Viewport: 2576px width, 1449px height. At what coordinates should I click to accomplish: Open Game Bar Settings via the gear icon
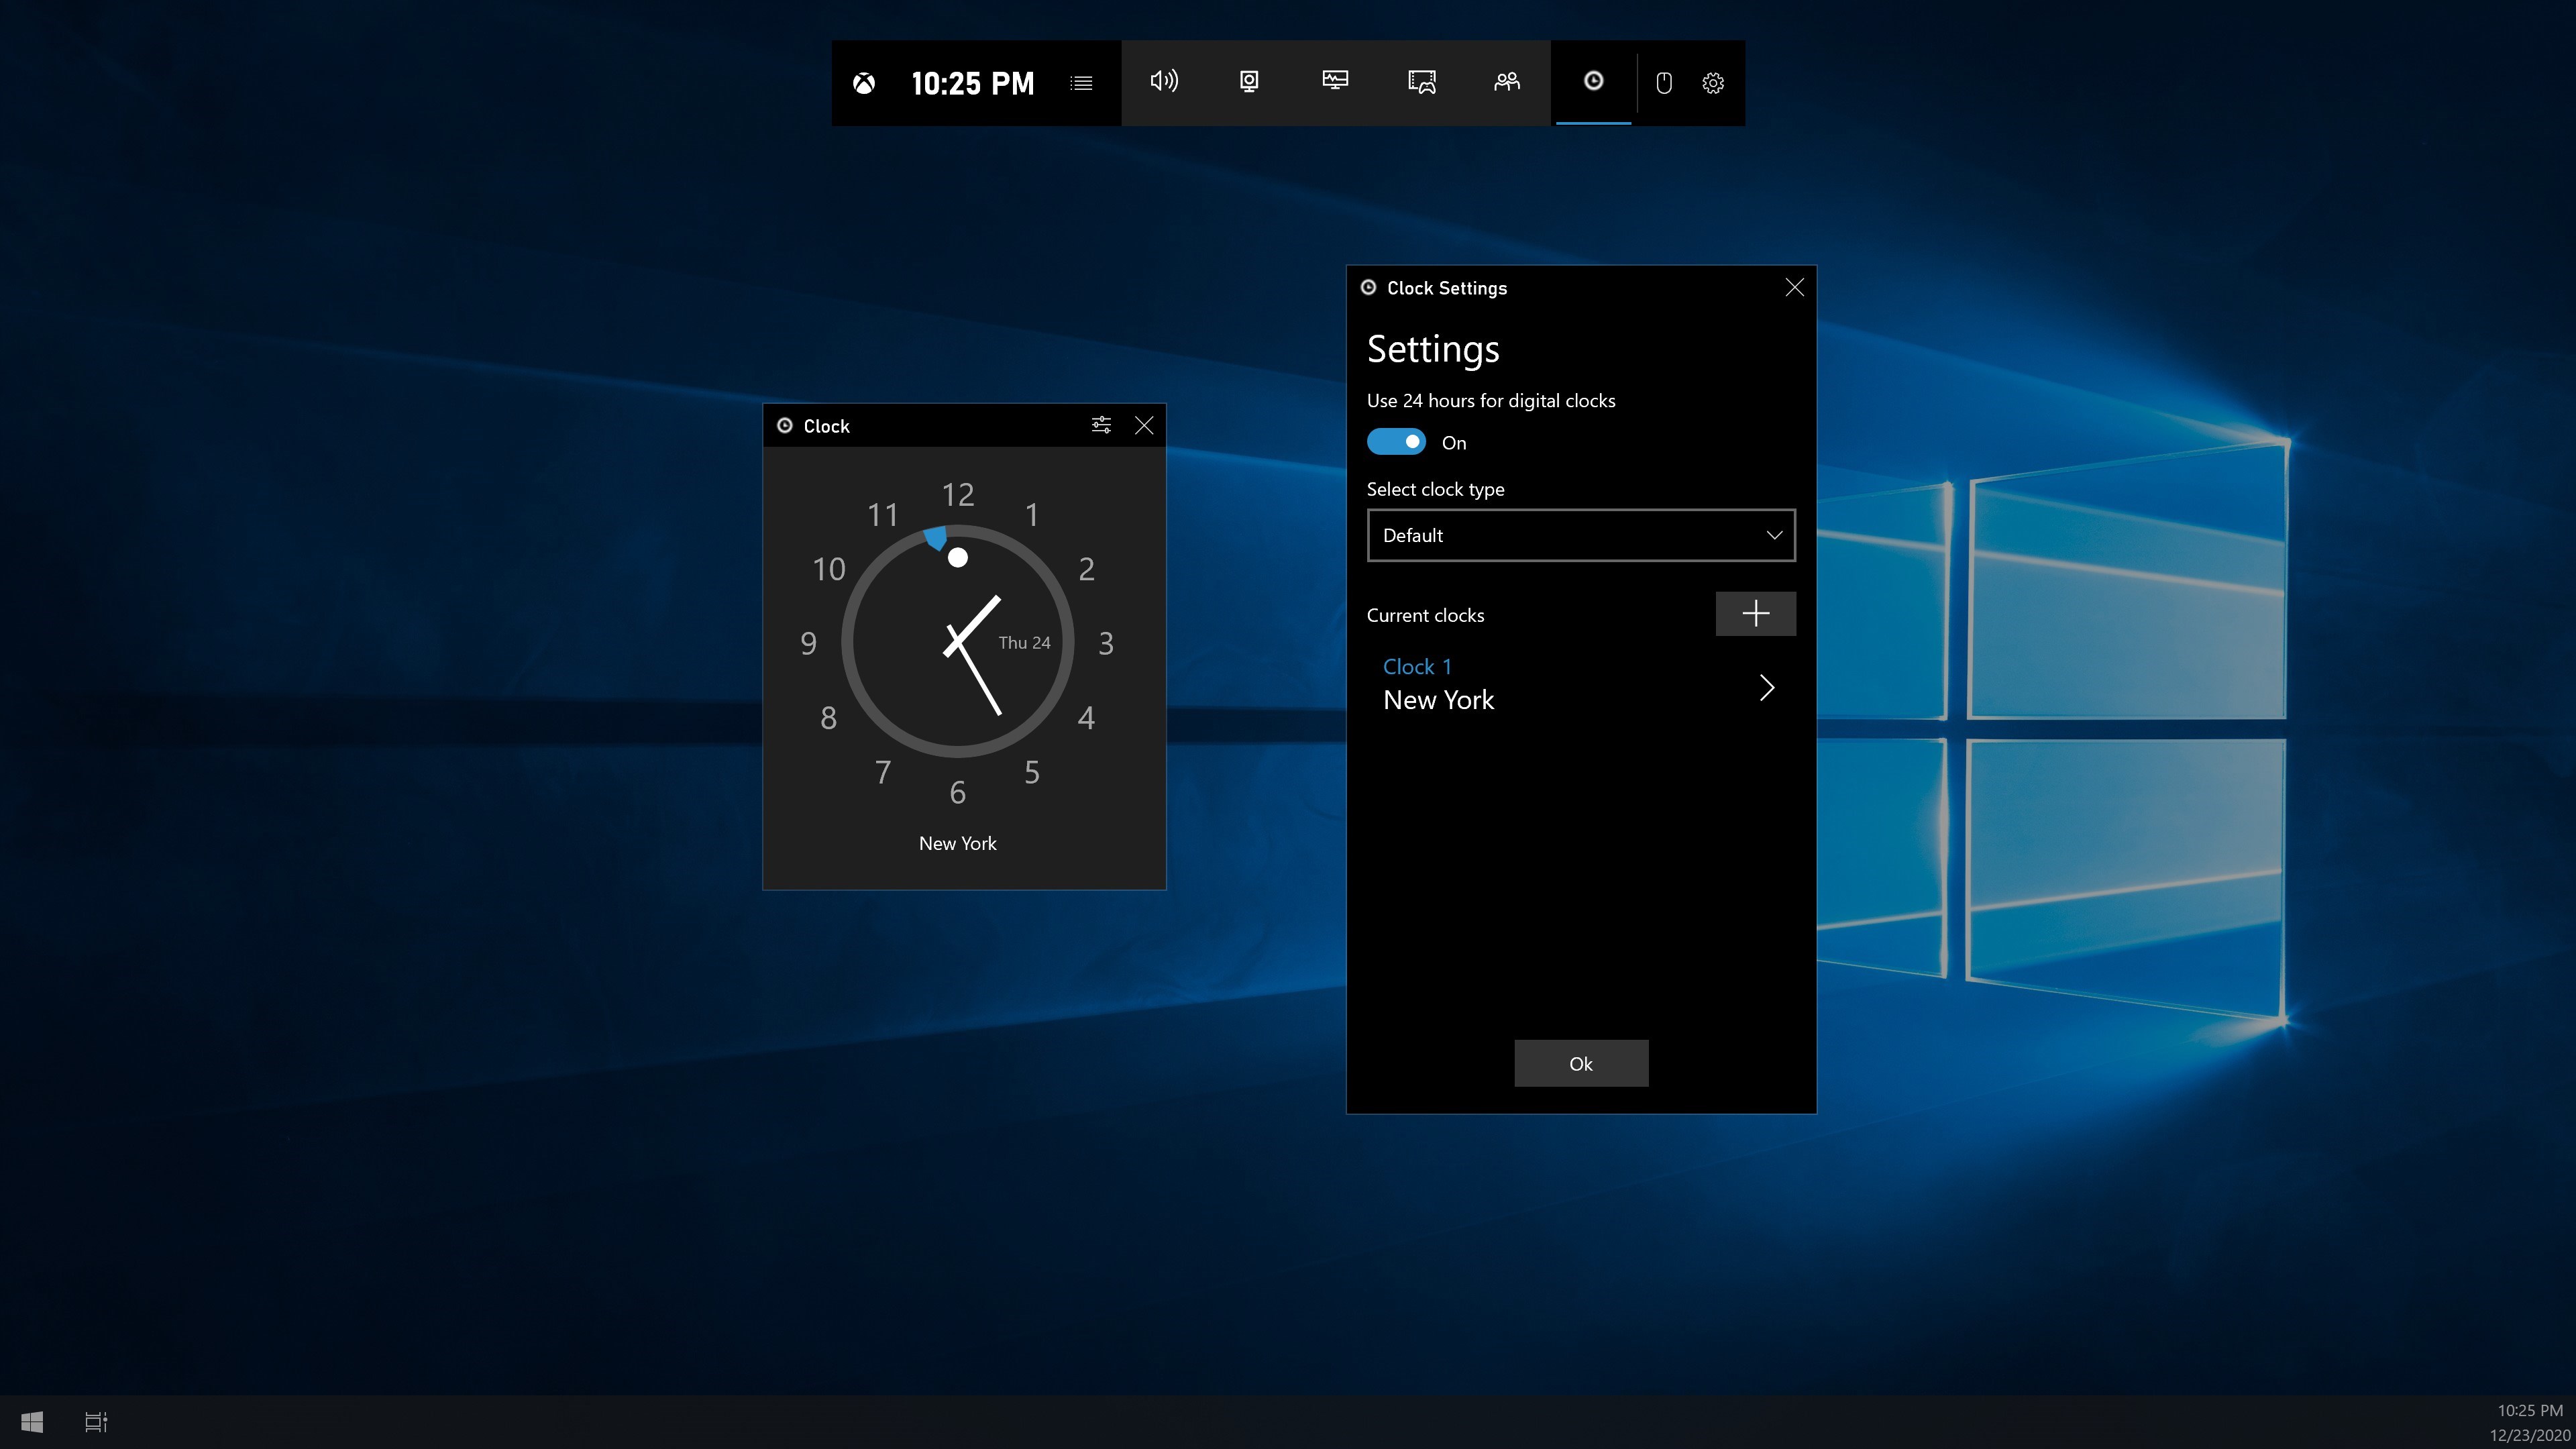[1712, 83]
